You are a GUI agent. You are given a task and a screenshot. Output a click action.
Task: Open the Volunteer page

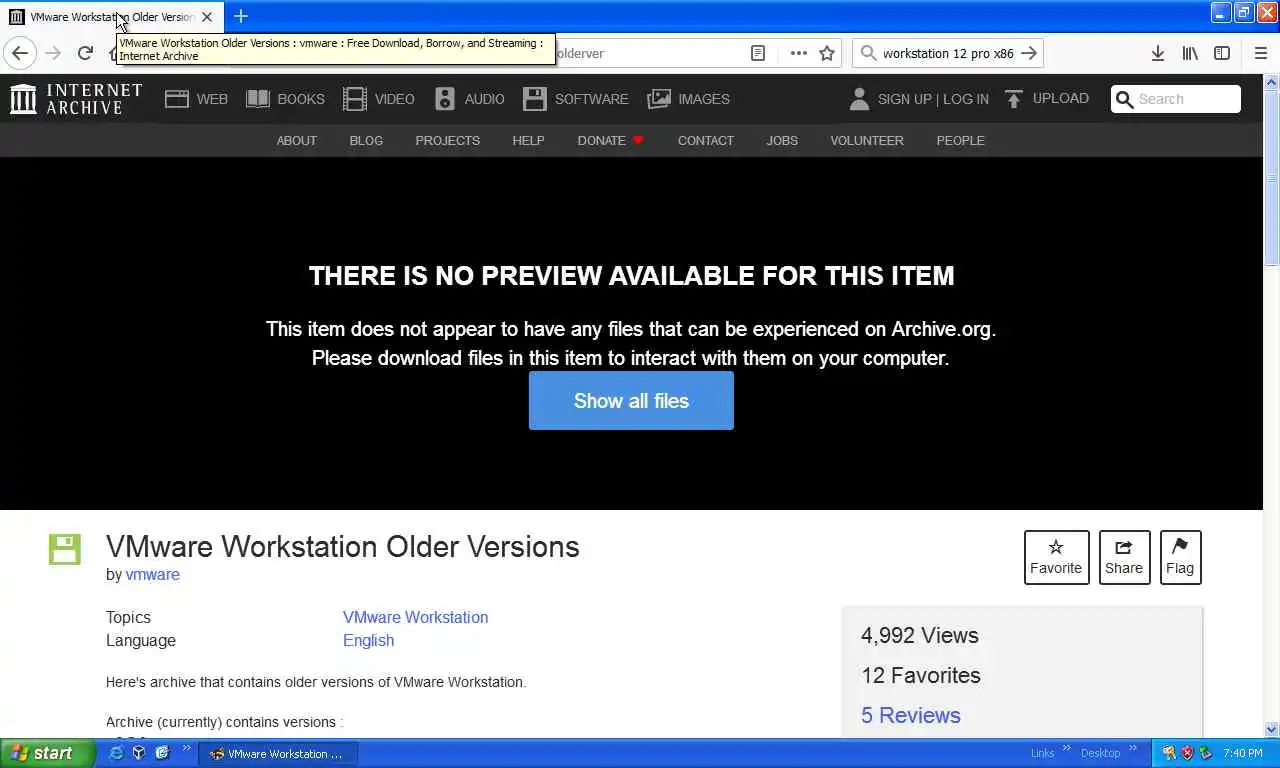coord(867,140)
